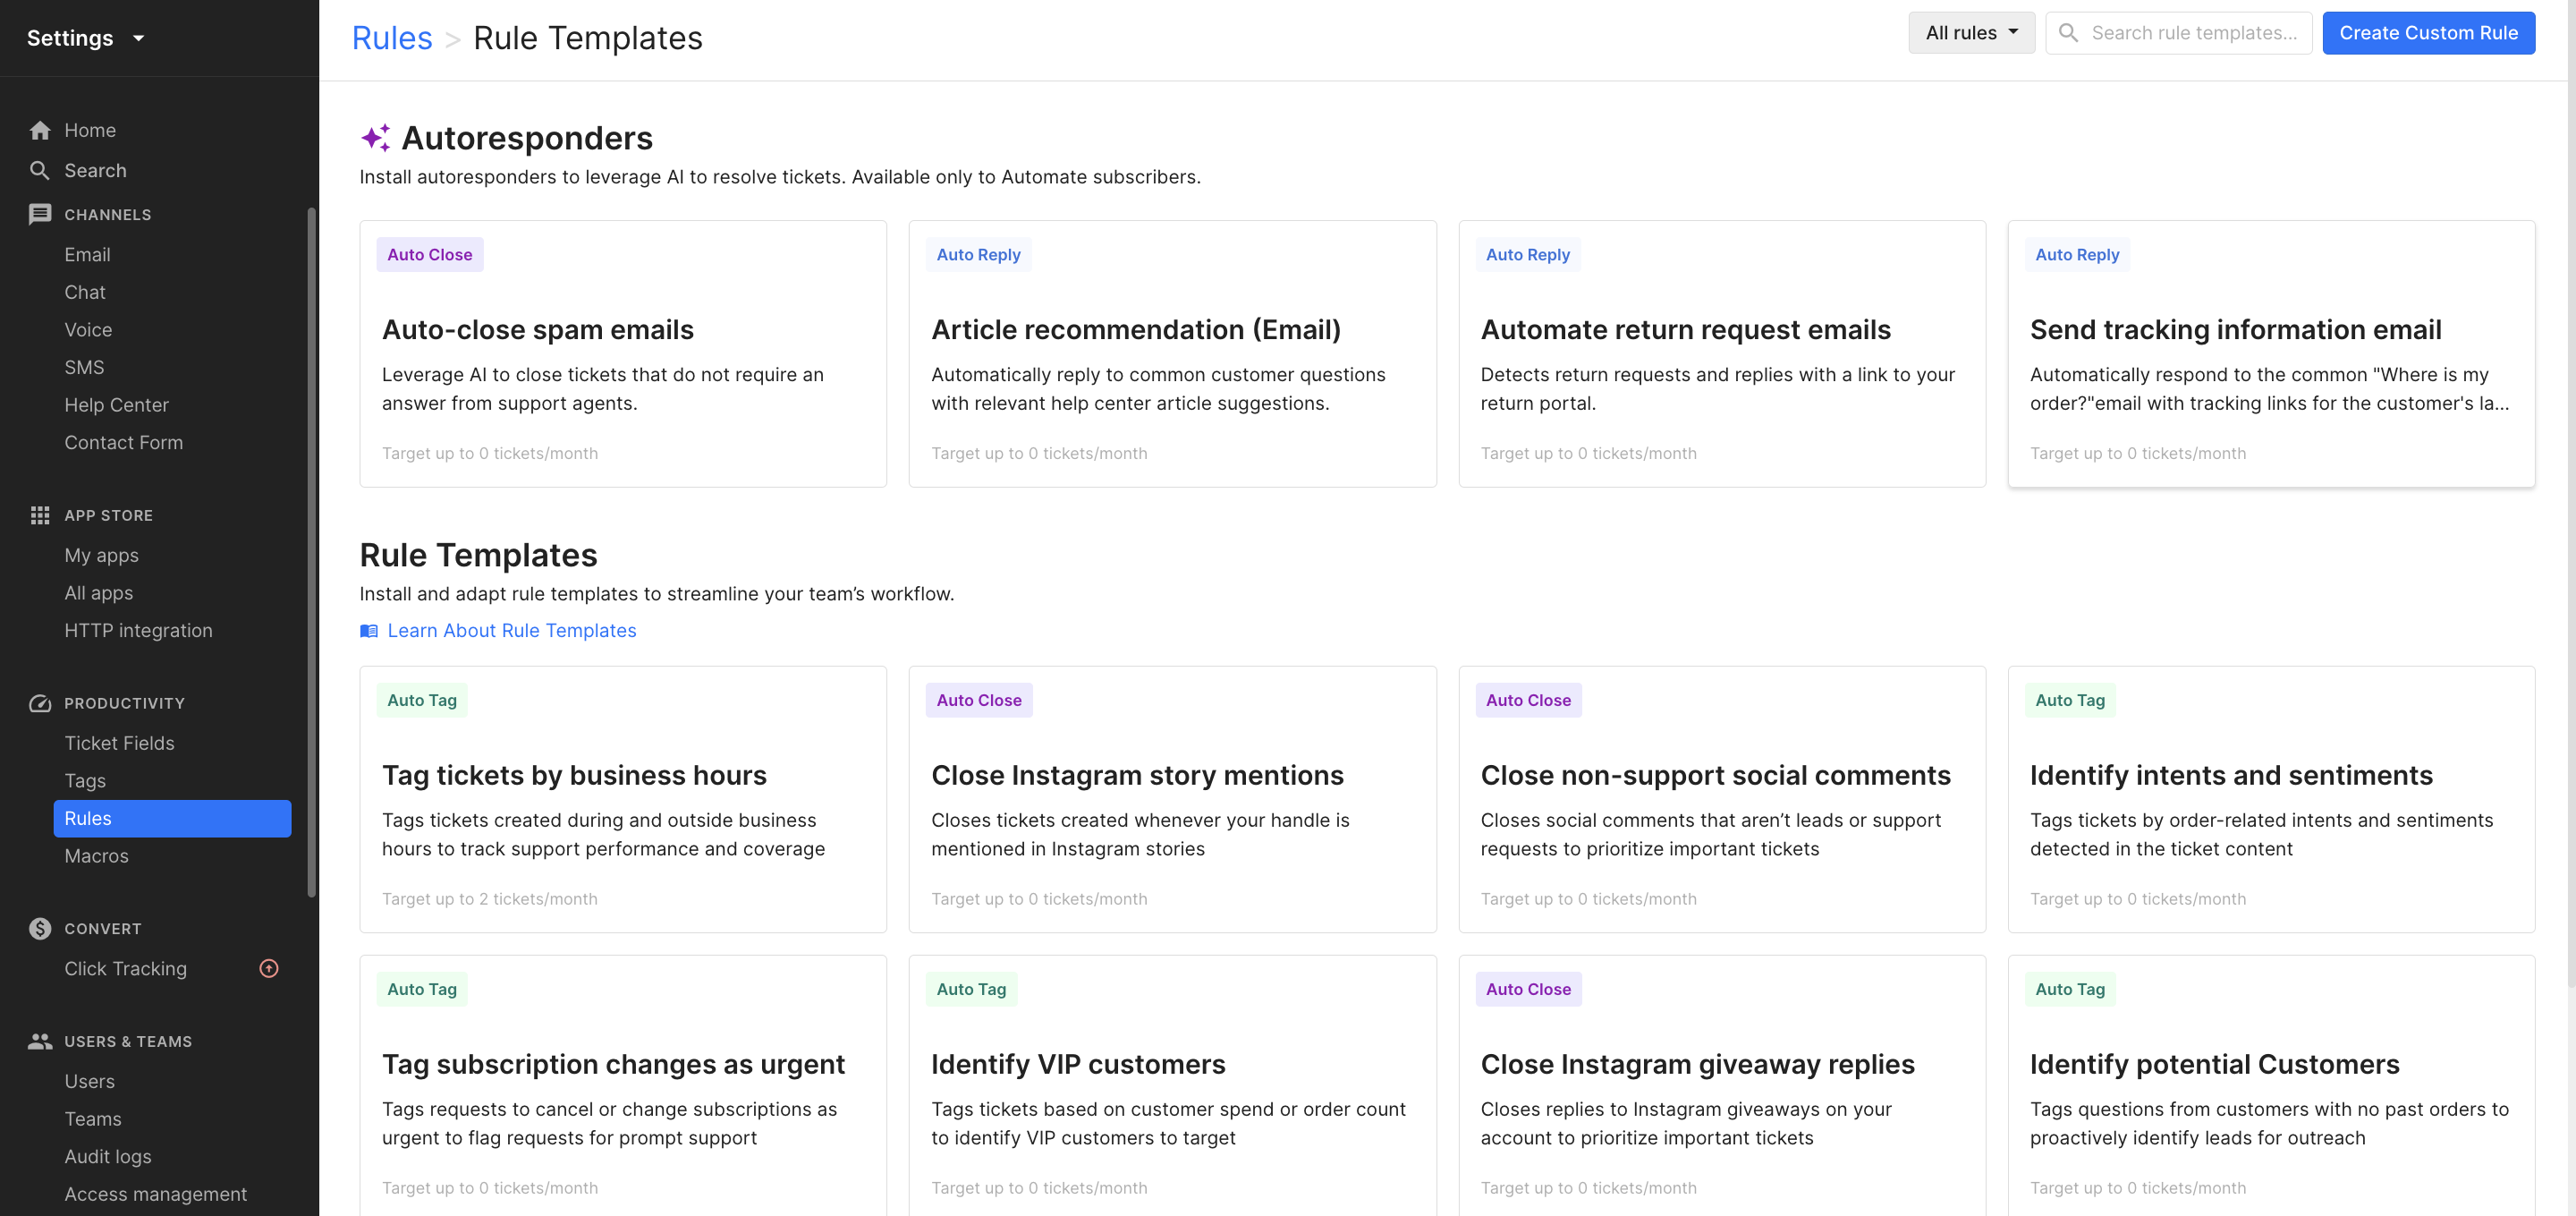Open Contact Form settings
The height and width of the screenshot is (1216, 2576).
pos(123,443)
